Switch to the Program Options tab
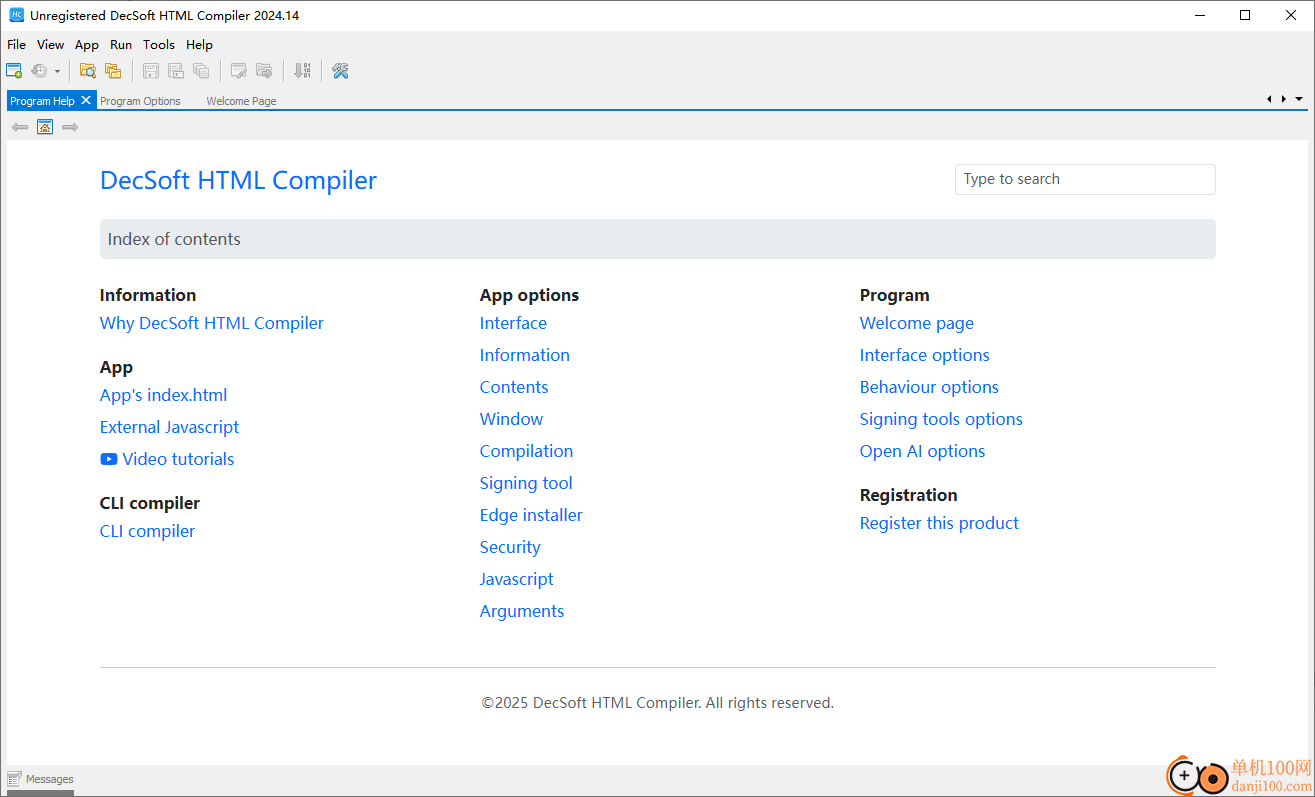This screenshot has width=1315, height=797. click(140, 101)
